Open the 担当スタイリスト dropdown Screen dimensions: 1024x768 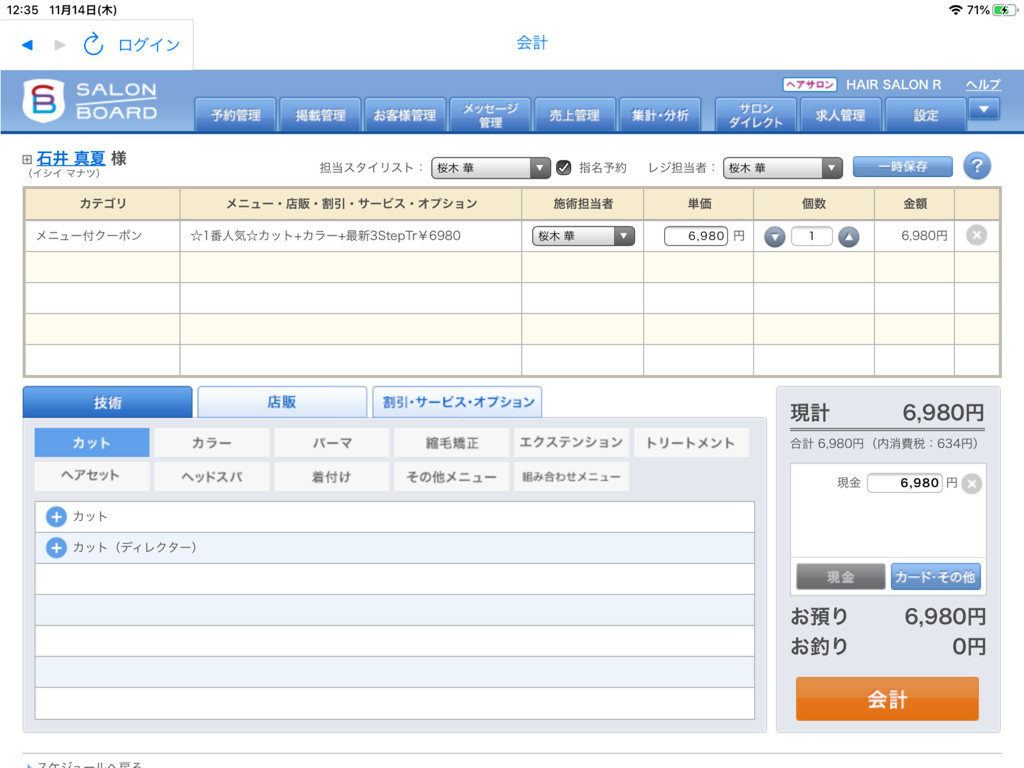click(x=538, y=167)
